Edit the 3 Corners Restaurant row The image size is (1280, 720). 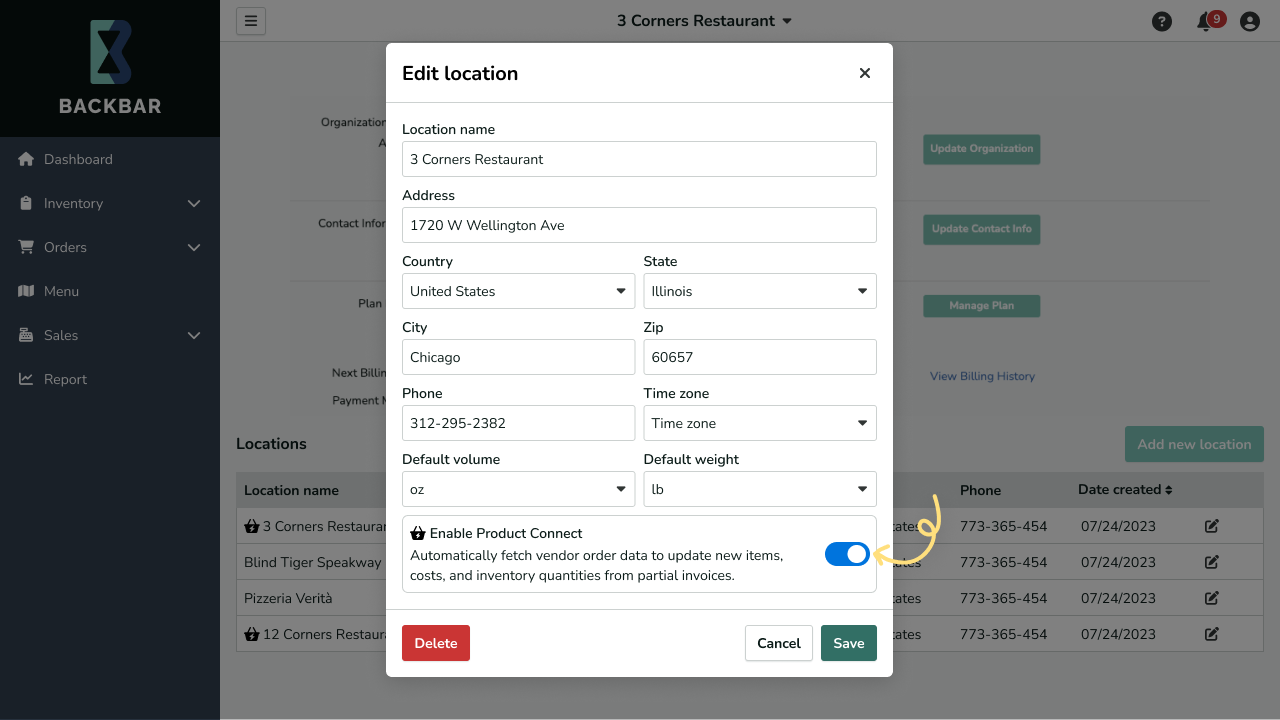click(1212, 526)
